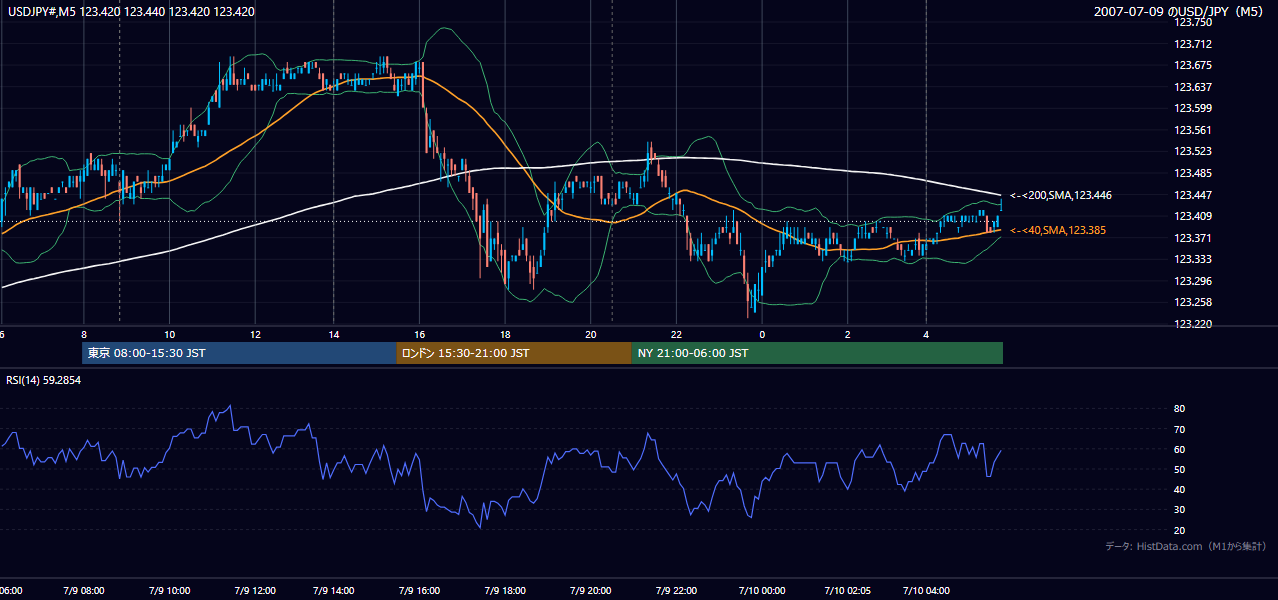Click price level 123.485 on axis

(1192, 173)
